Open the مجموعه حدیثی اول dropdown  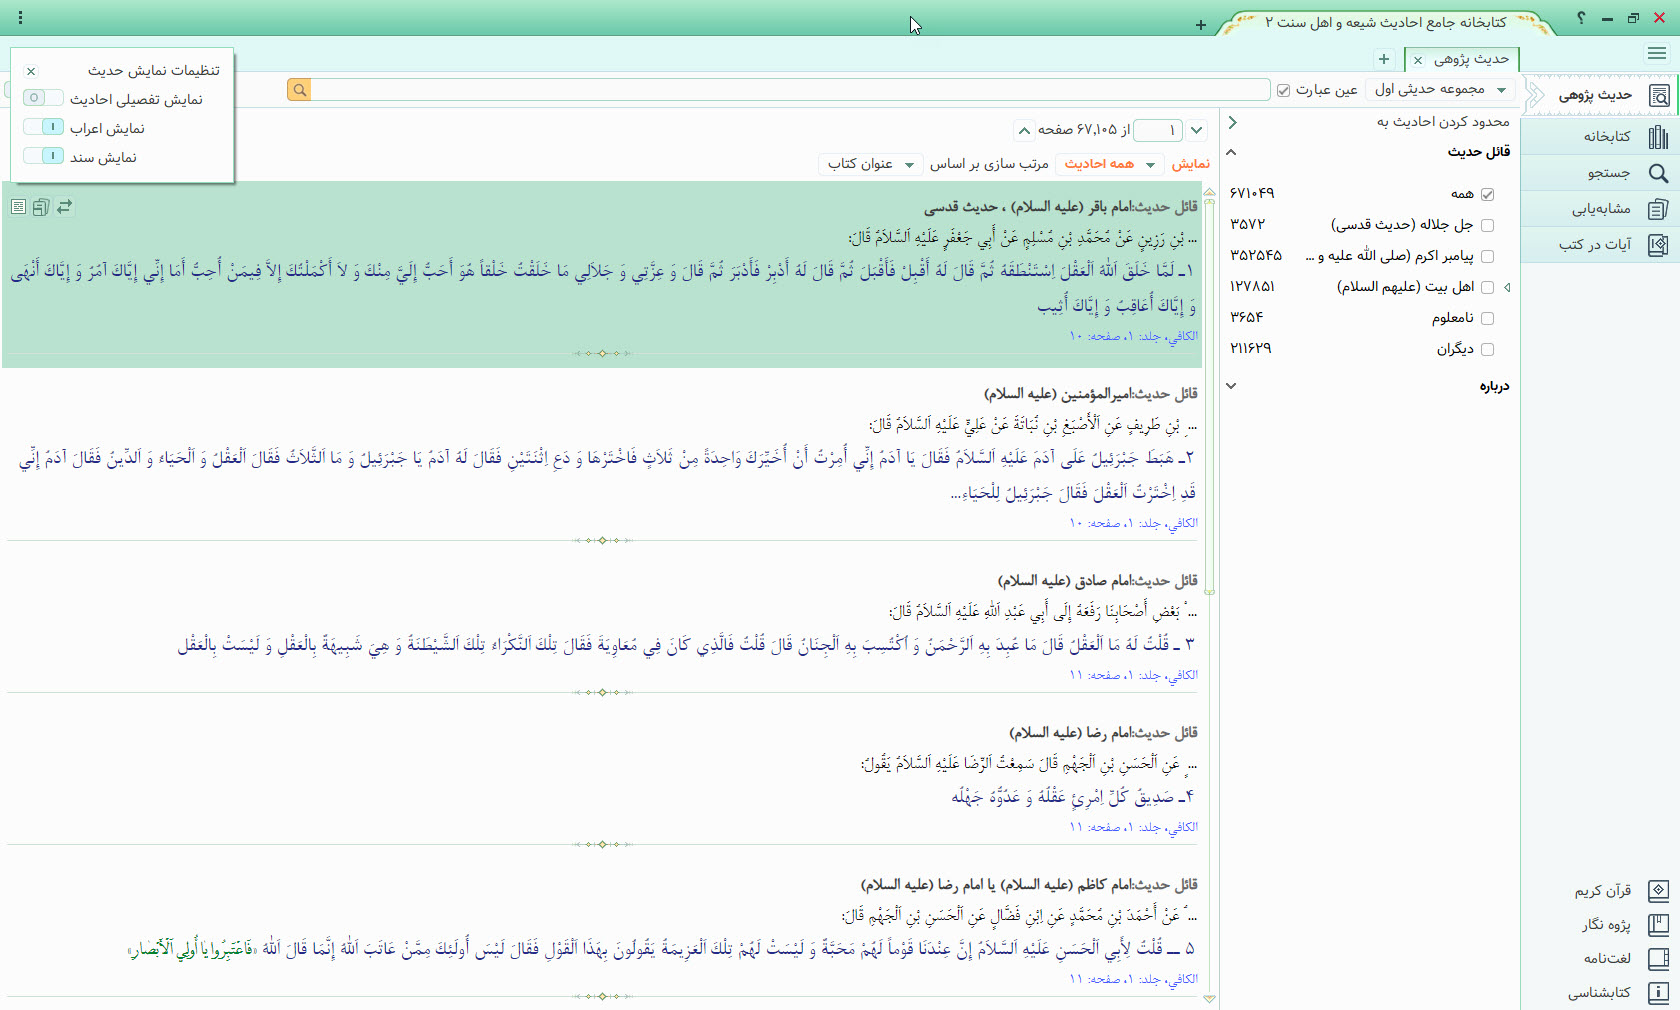1441,90
